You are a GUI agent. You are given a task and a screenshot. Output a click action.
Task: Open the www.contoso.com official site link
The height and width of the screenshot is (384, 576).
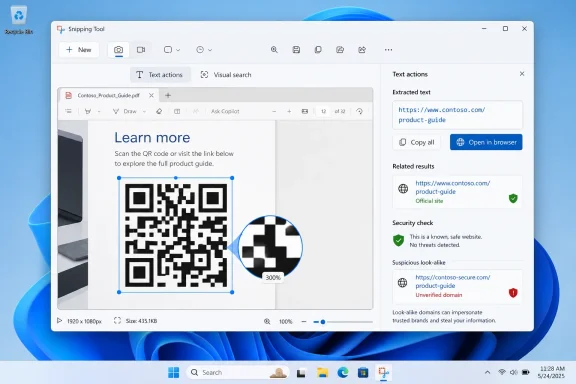(x=453, y=187)
